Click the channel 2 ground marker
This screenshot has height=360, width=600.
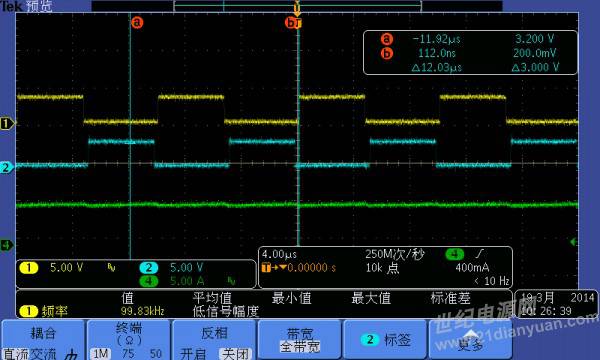coord(7,168)
